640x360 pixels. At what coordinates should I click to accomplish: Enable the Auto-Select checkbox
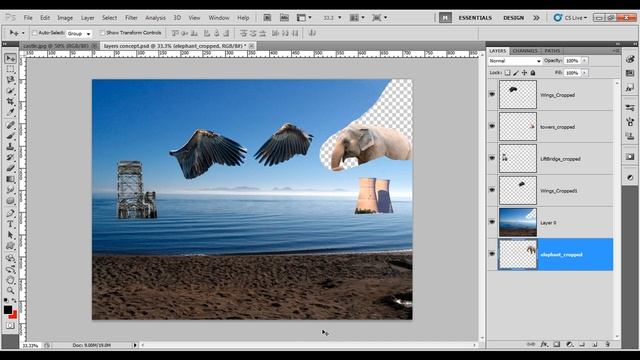(35, 33)
